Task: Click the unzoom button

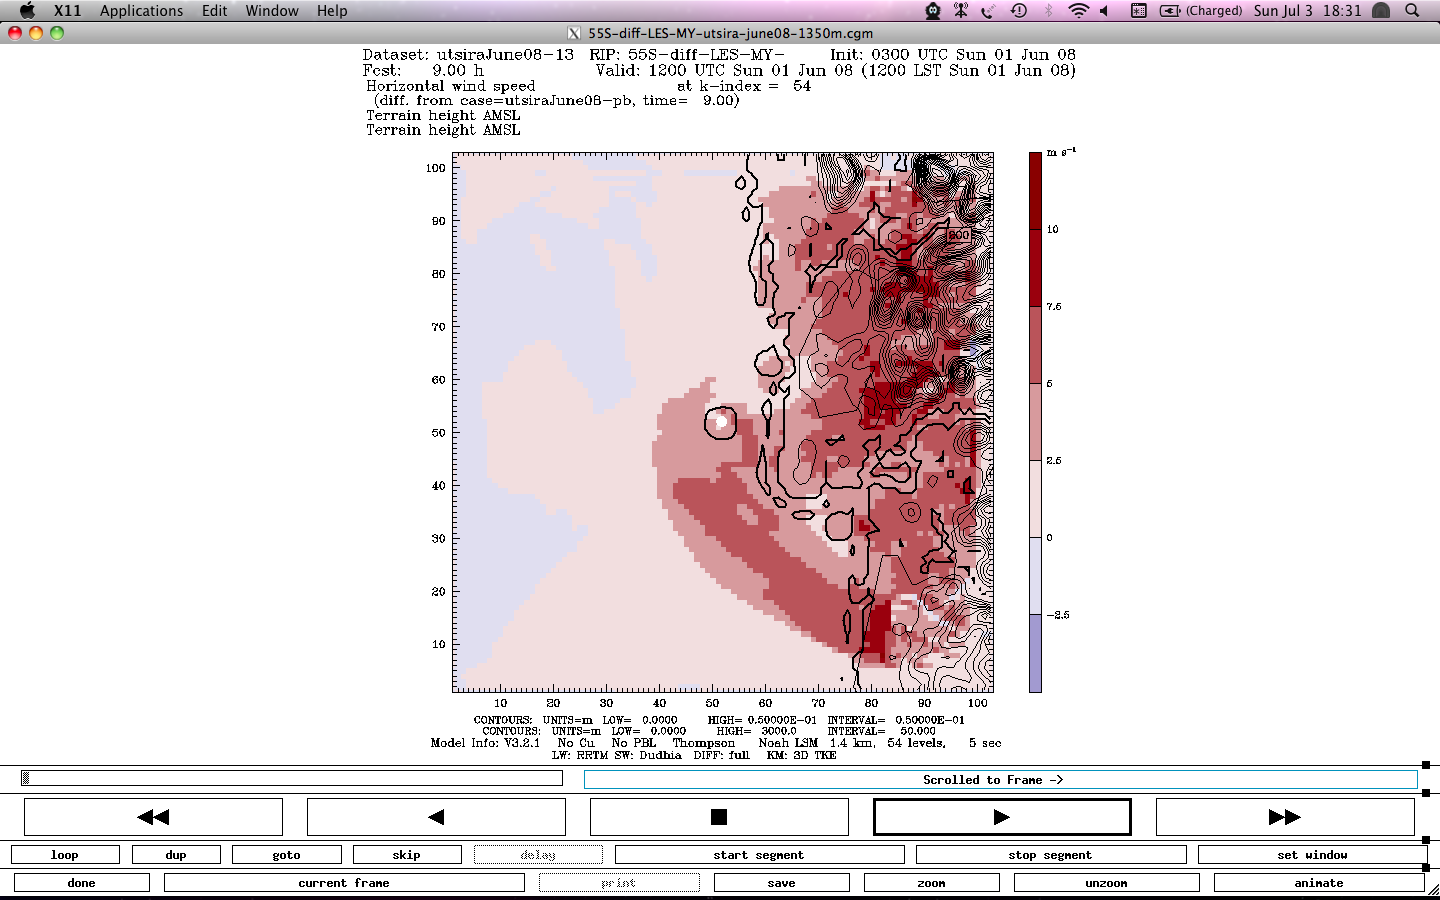Action: [x=1106, y=883]
